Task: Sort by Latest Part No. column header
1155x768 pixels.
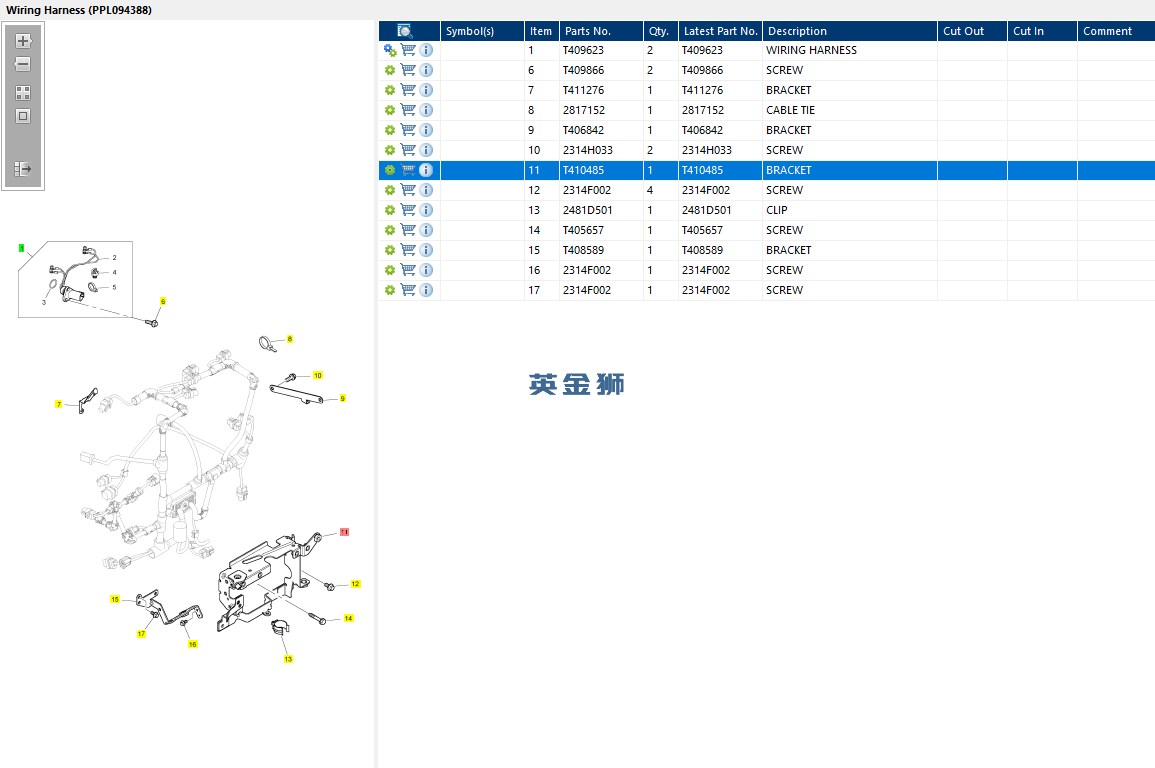Action: click(720, 31)
